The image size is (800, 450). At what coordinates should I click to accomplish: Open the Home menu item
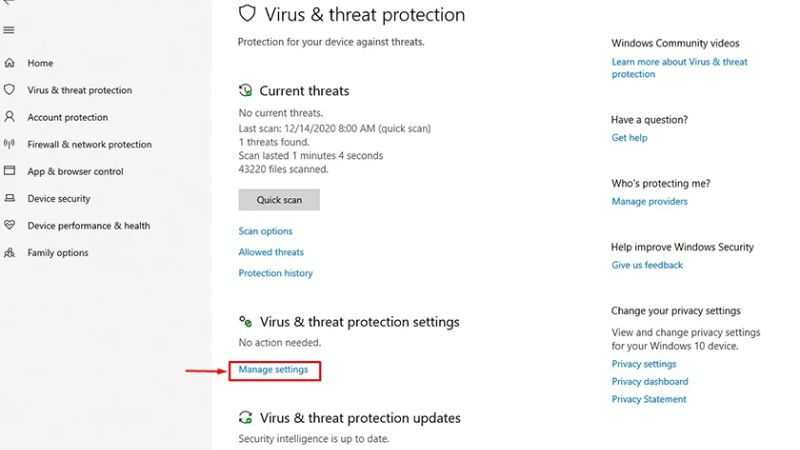click(x=40, y=63)
